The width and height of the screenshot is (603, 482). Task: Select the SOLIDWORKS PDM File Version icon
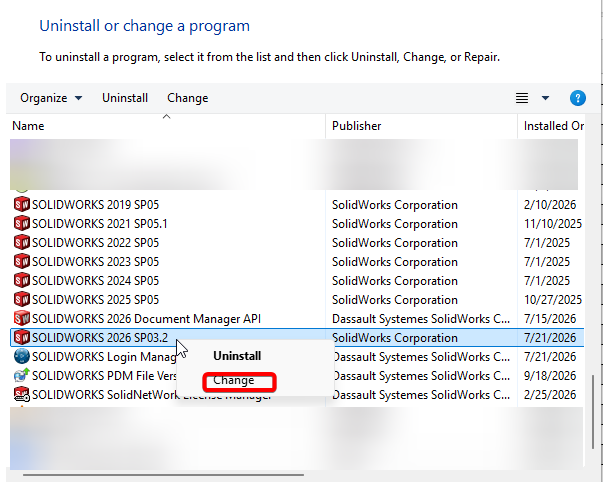coord(22,375)
